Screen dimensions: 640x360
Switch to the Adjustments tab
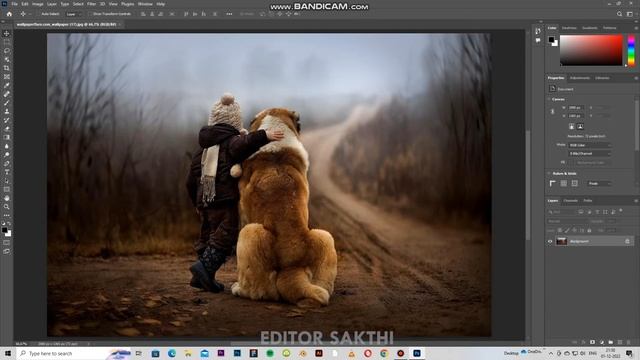580,78
